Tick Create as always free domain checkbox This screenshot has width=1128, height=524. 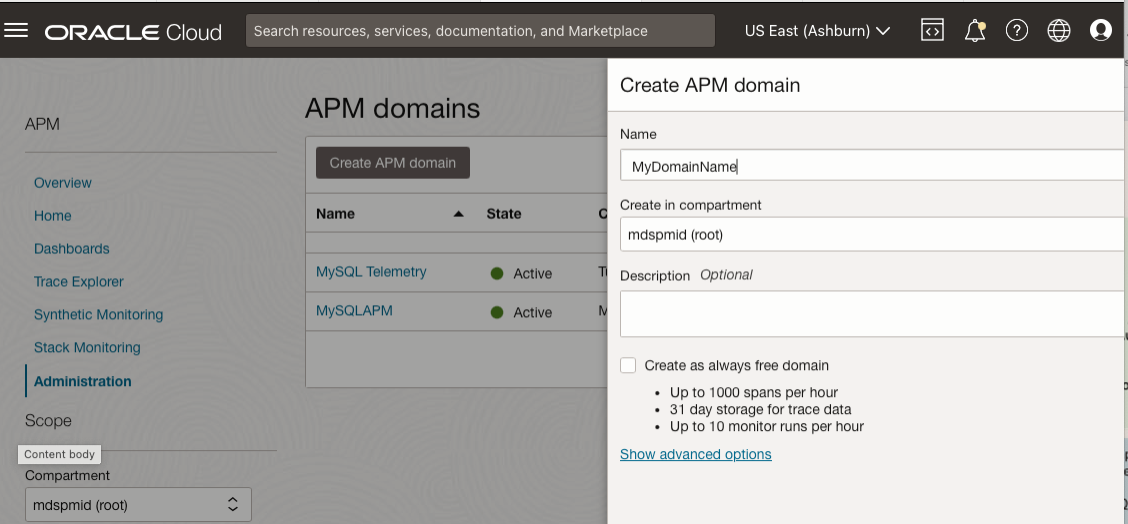click(x=628, y=365)
